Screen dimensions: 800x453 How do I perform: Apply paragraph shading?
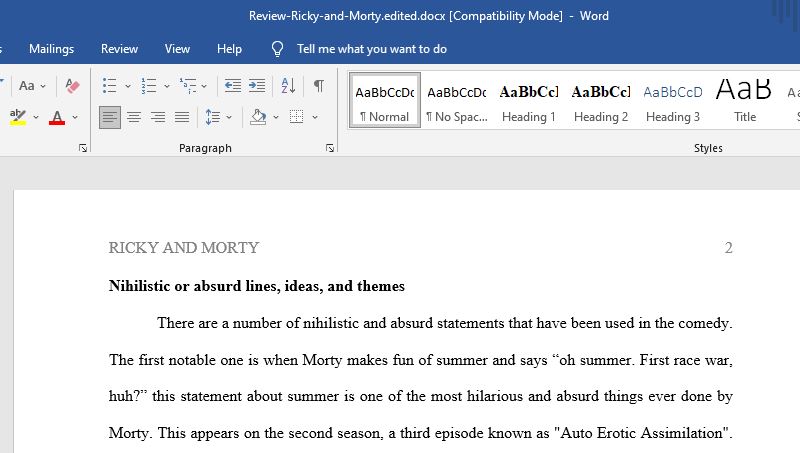pyautogui.click(x=258, y=117)
